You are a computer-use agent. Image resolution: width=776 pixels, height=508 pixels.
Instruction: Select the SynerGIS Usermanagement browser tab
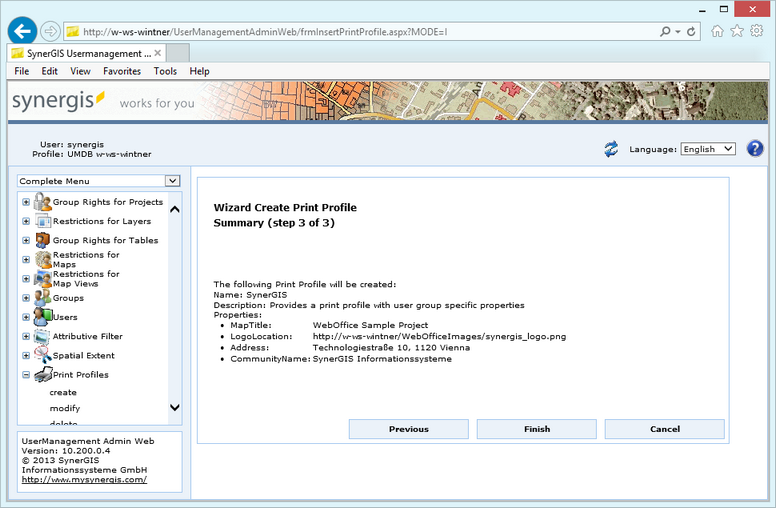click(x=87, y=53)
